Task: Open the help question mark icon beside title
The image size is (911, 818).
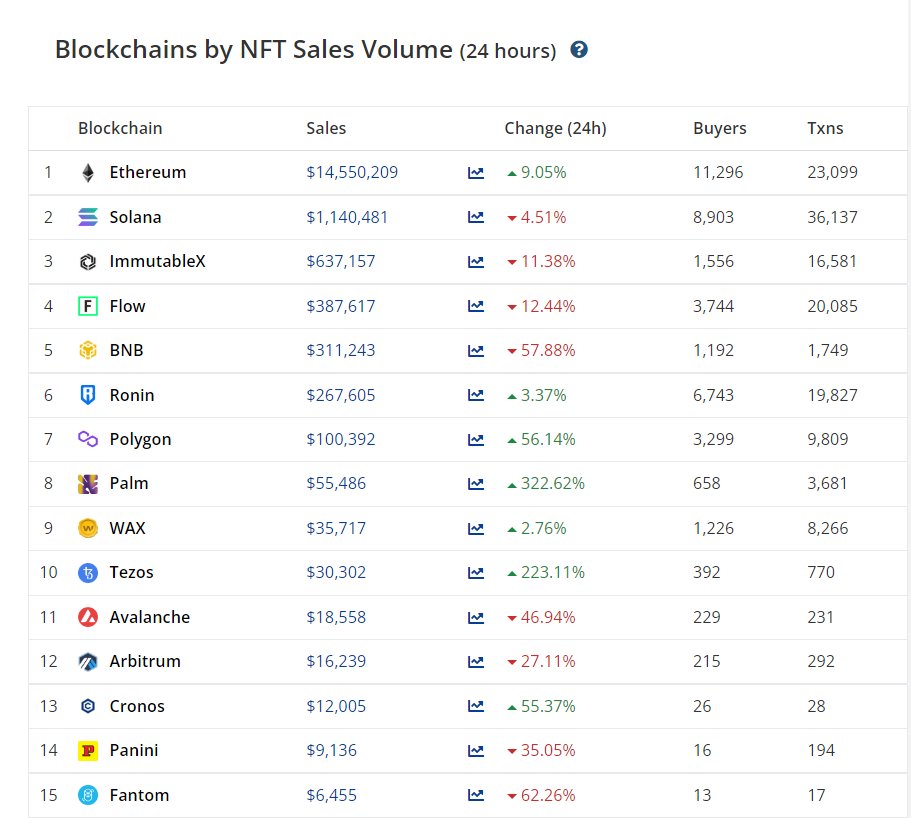Action: [579, 50]
